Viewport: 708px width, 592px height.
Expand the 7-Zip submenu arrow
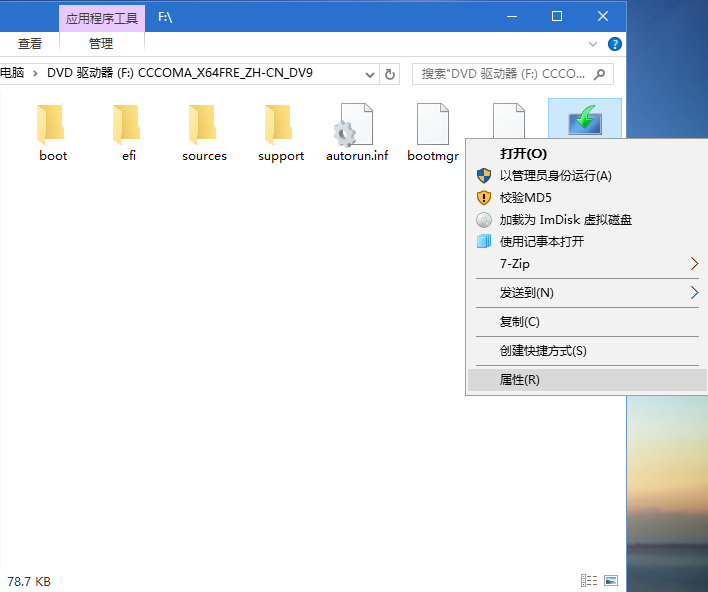[694, 264]
